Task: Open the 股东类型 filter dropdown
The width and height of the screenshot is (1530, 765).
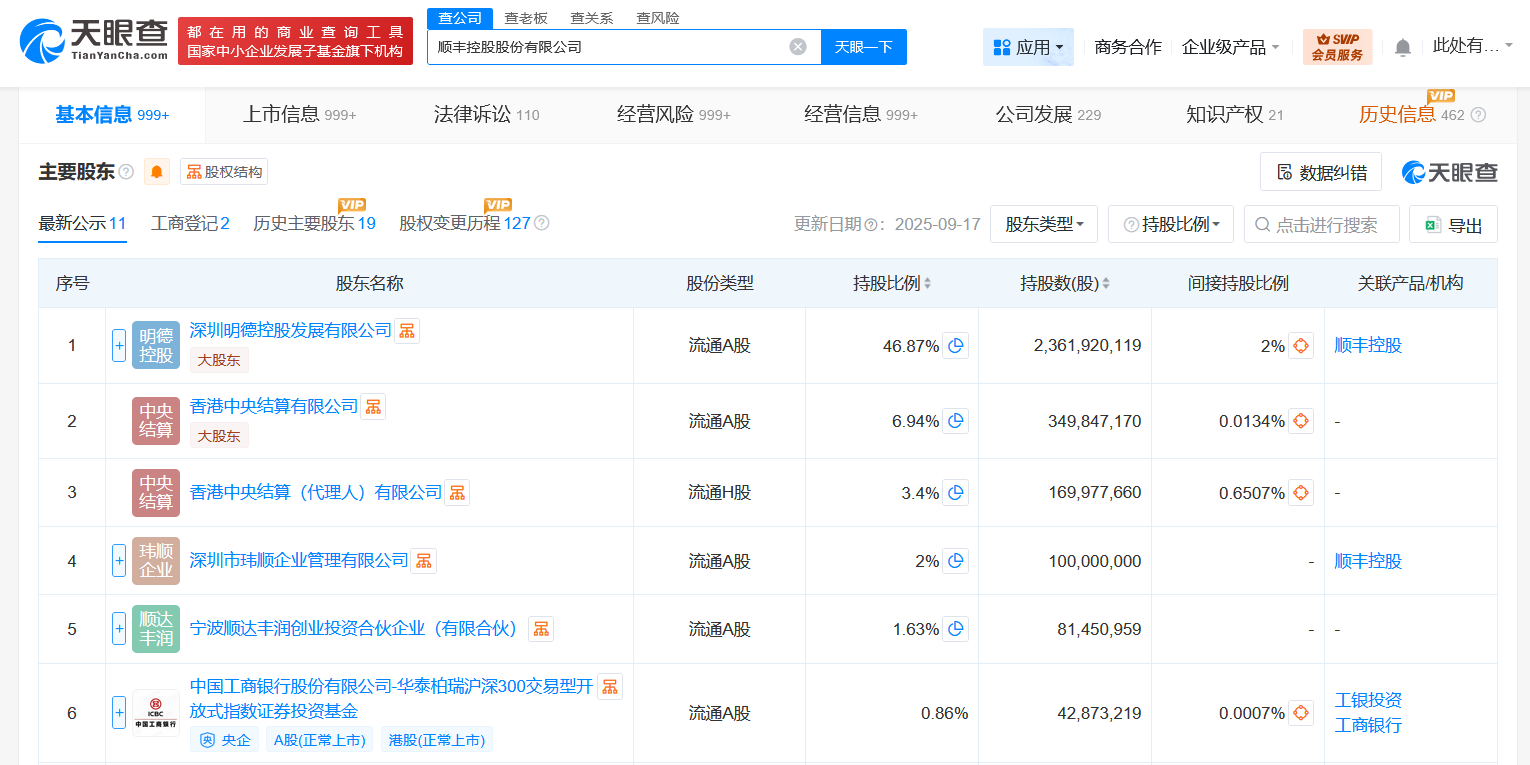Action: (x=1043, y=225)
